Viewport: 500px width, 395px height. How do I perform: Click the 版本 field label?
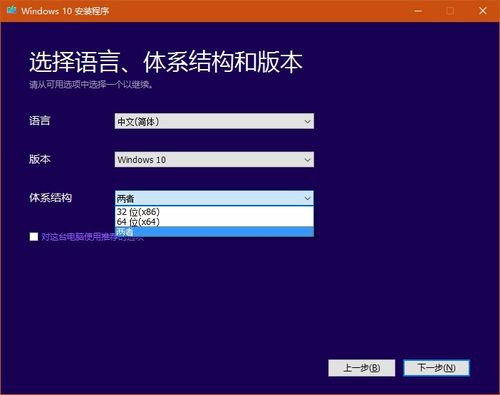[x=40, y=159]
